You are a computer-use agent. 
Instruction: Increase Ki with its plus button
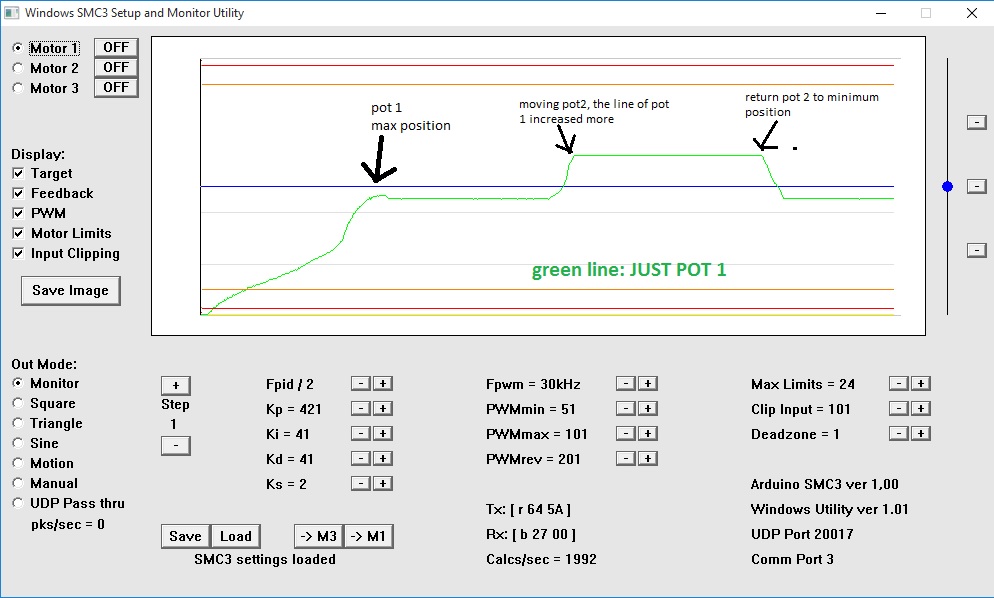pyautogui.click(x=383, y=434)
